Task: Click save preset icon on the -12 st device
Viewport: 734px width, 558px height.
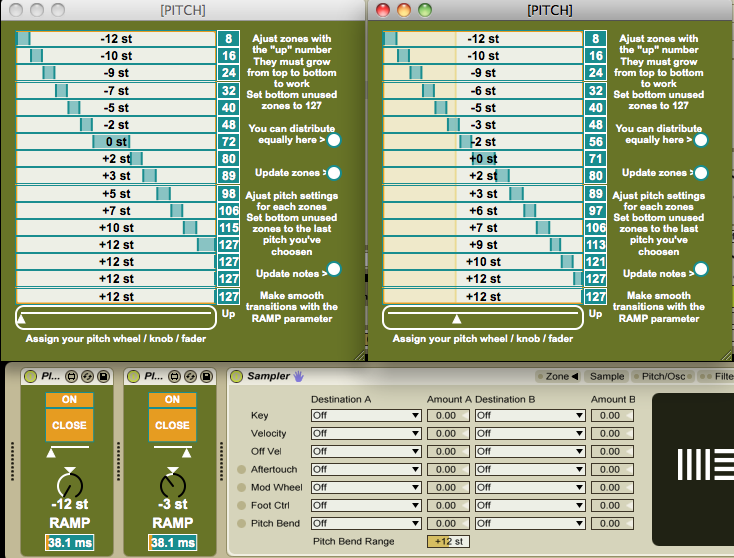Action: (x=106, y=377)
